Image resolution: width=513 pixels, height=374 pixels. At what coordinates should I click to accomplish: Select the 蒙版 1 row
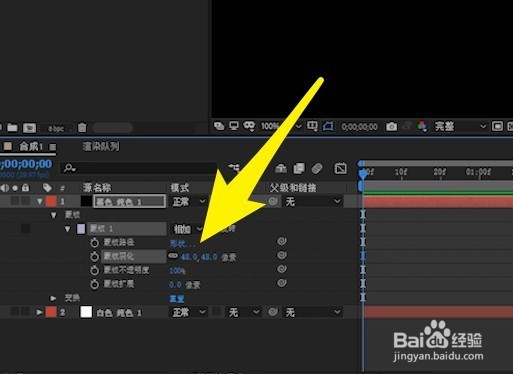[127, 229]
